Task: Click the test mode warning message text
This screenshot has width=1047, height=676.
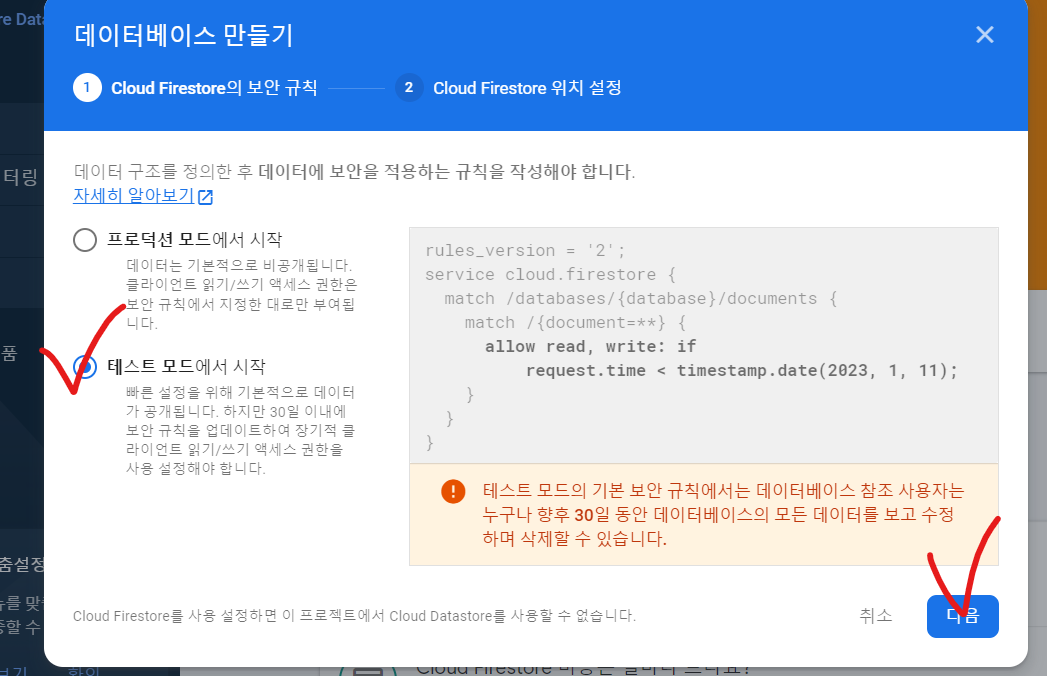Action: pyautogui.click(x=723, y=514)
